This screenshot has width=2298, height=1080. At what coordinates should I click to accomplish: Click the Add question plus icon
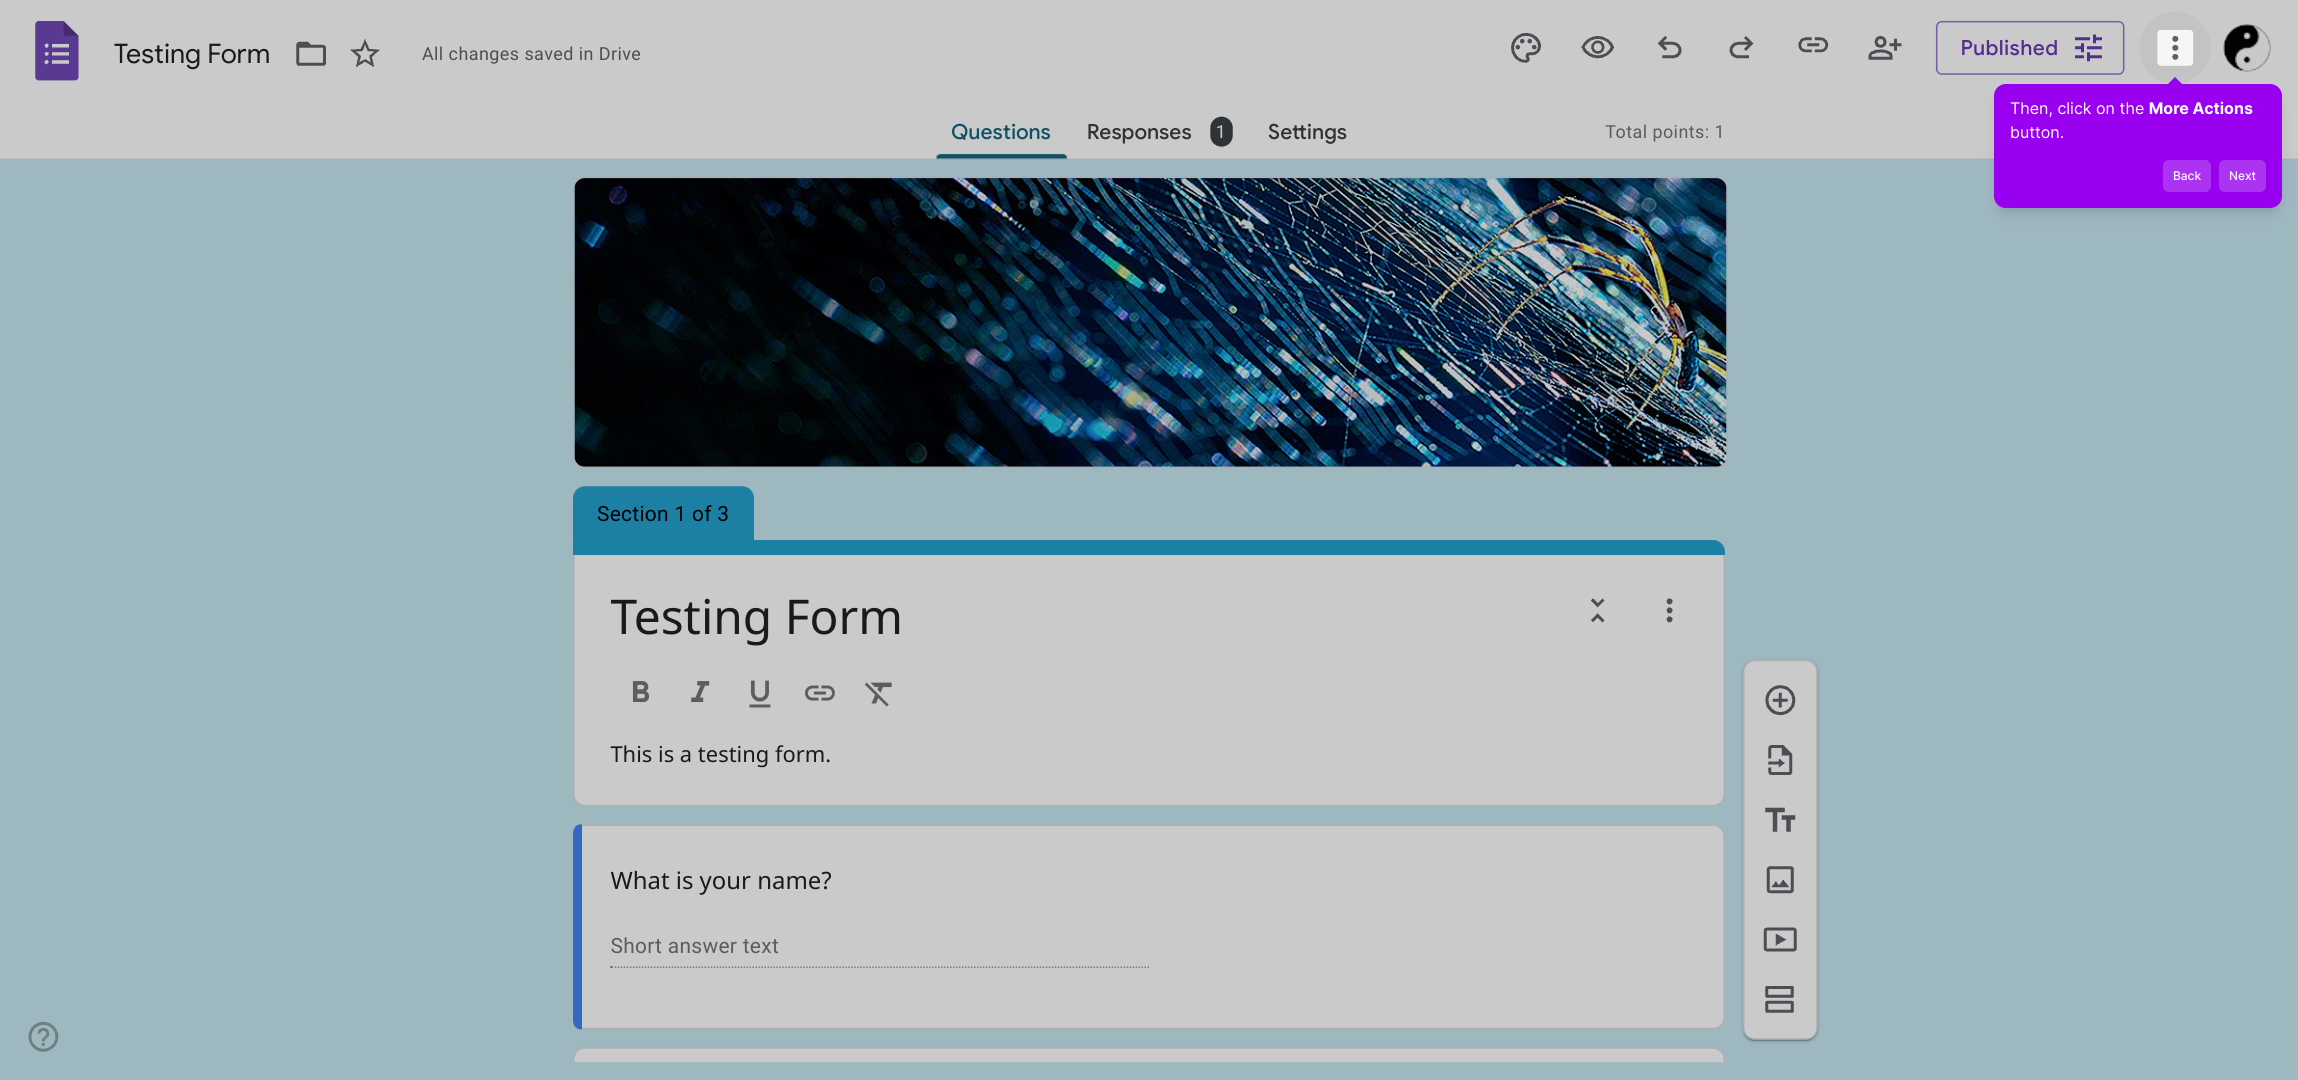coord(1779,700)
